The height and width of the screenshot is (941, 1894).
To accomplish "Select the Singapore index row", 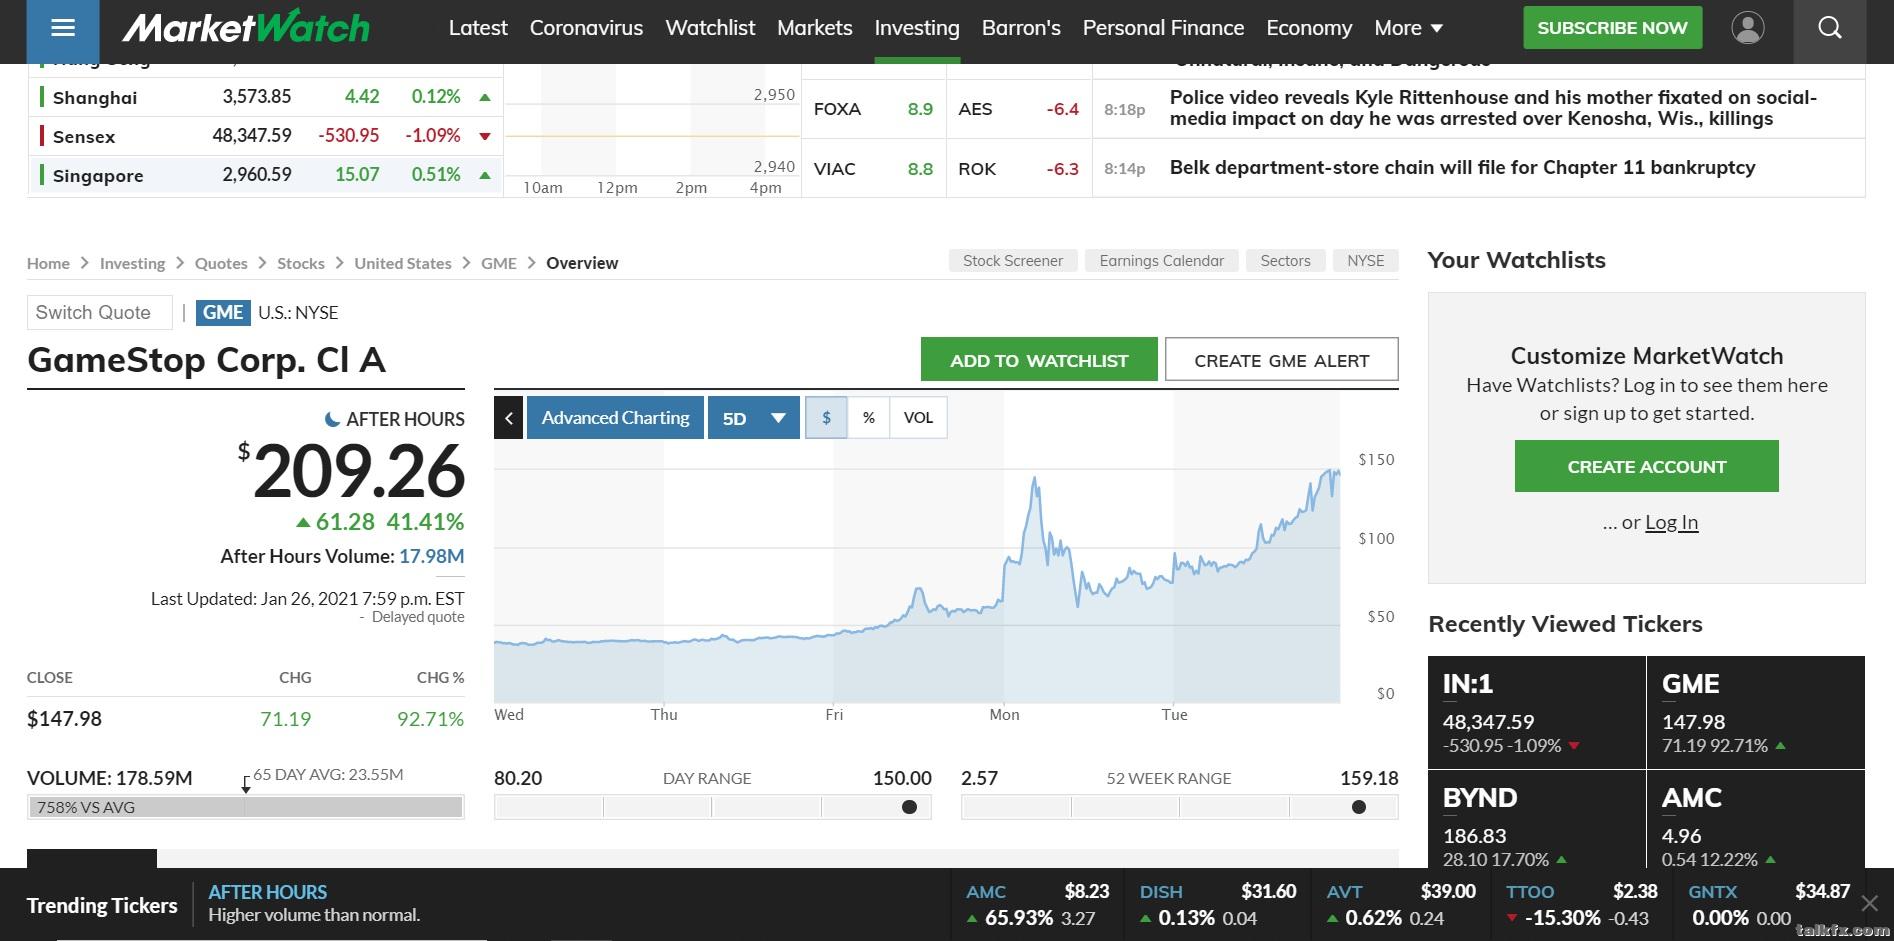I will [x=265, y=175].
